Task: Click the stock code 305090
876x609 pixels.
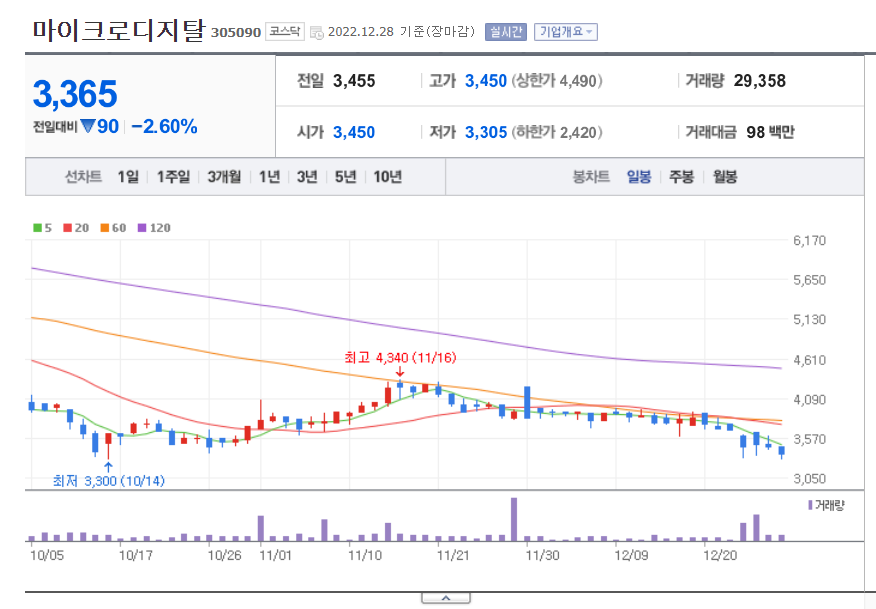Action: tap(236, 32)
